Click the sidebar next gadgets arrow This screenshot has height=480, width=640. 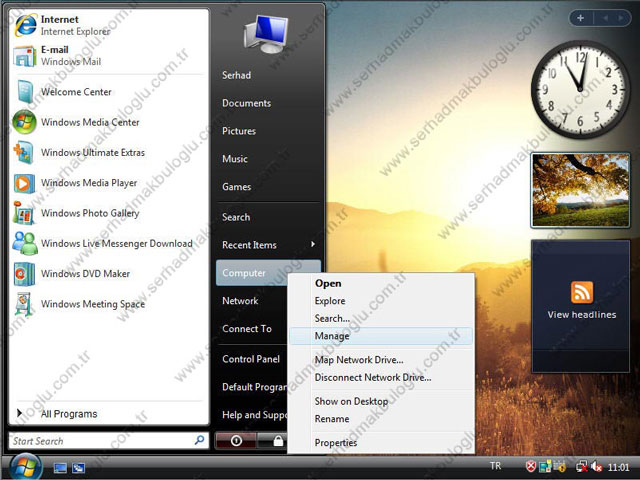pos(621,18)
